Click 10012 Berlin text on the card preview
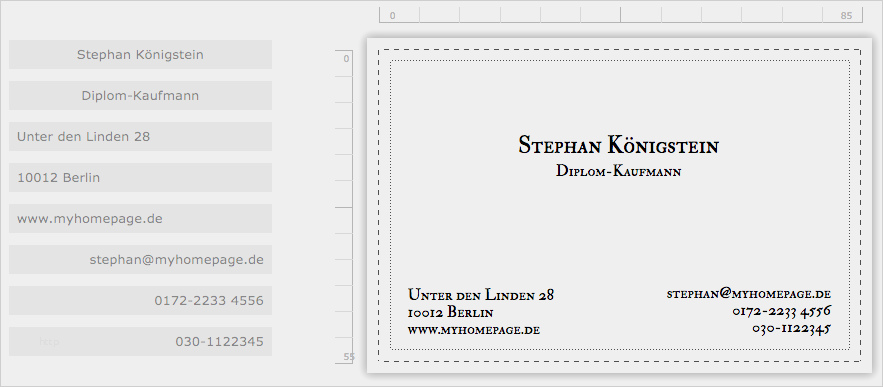The width and height of the screenshot is (883, 387). click(451, 313)
